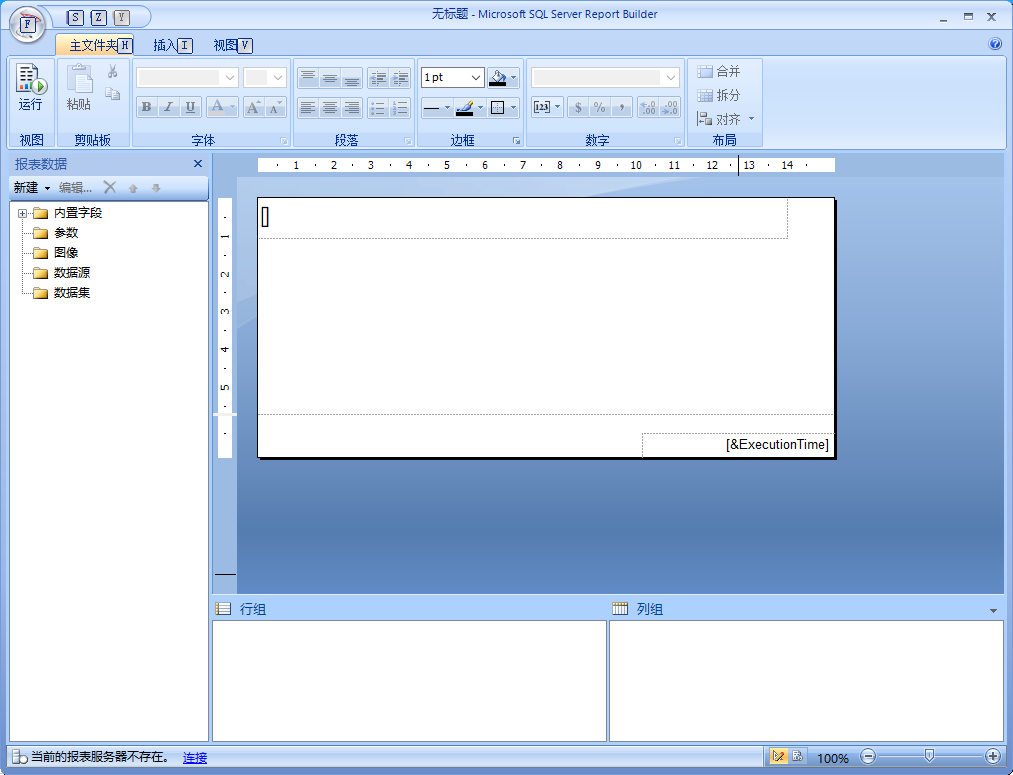Close the 报表数据 panel

pos(198,164)
